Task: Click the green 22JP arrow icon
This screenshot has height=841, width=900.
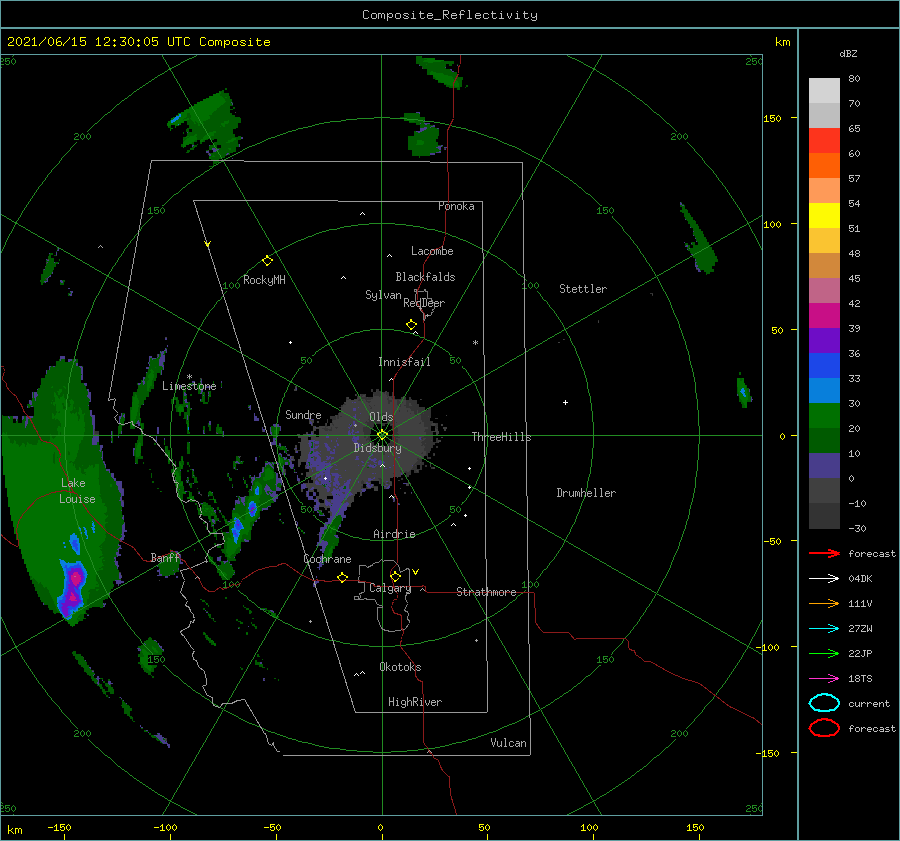Action: pyautogui.click(x=824, y=653)
